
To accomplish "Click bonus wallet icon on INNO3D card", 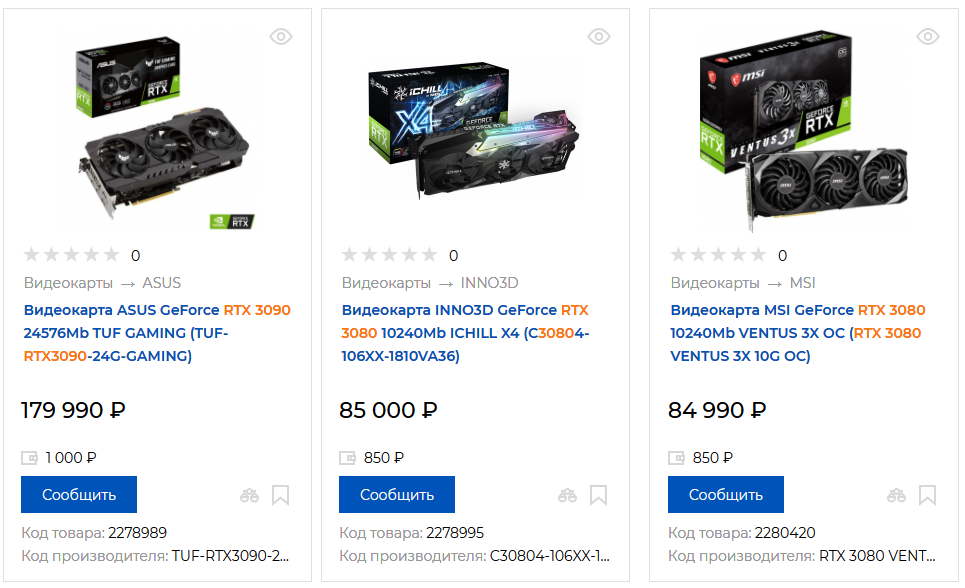I will pos(348,458).
